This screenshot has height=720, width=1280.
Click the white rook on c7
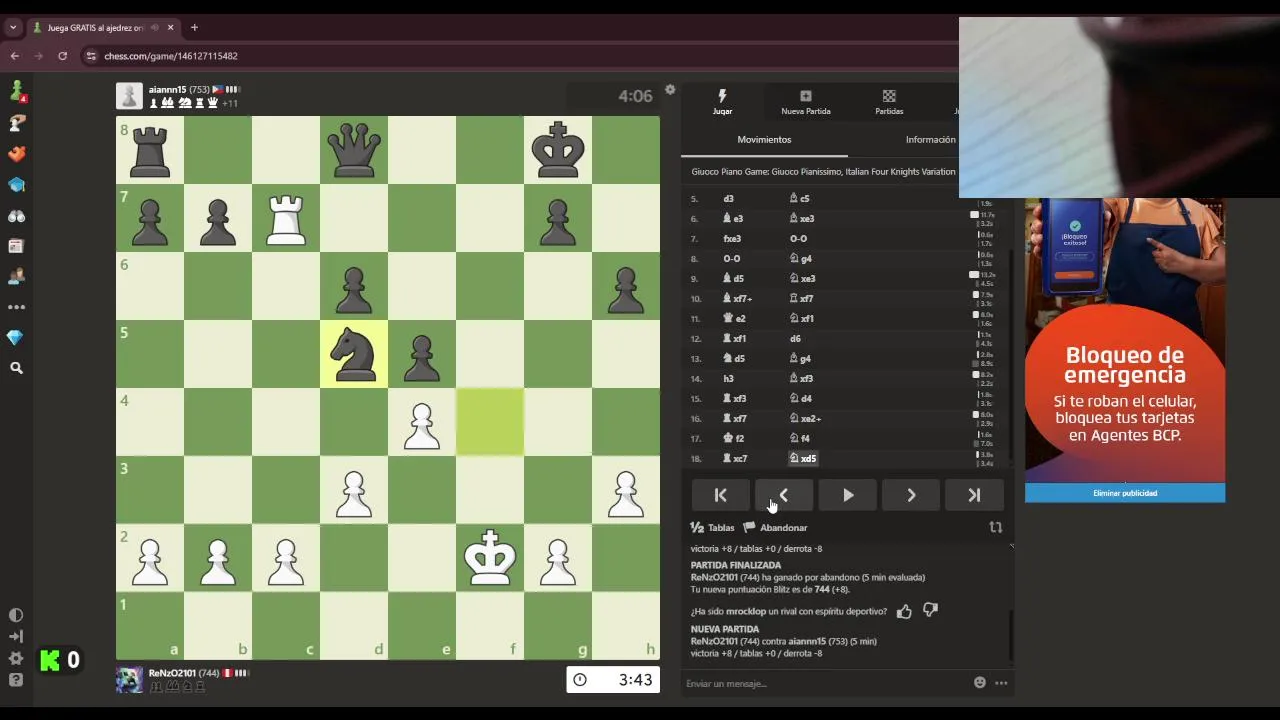point(286,218)
